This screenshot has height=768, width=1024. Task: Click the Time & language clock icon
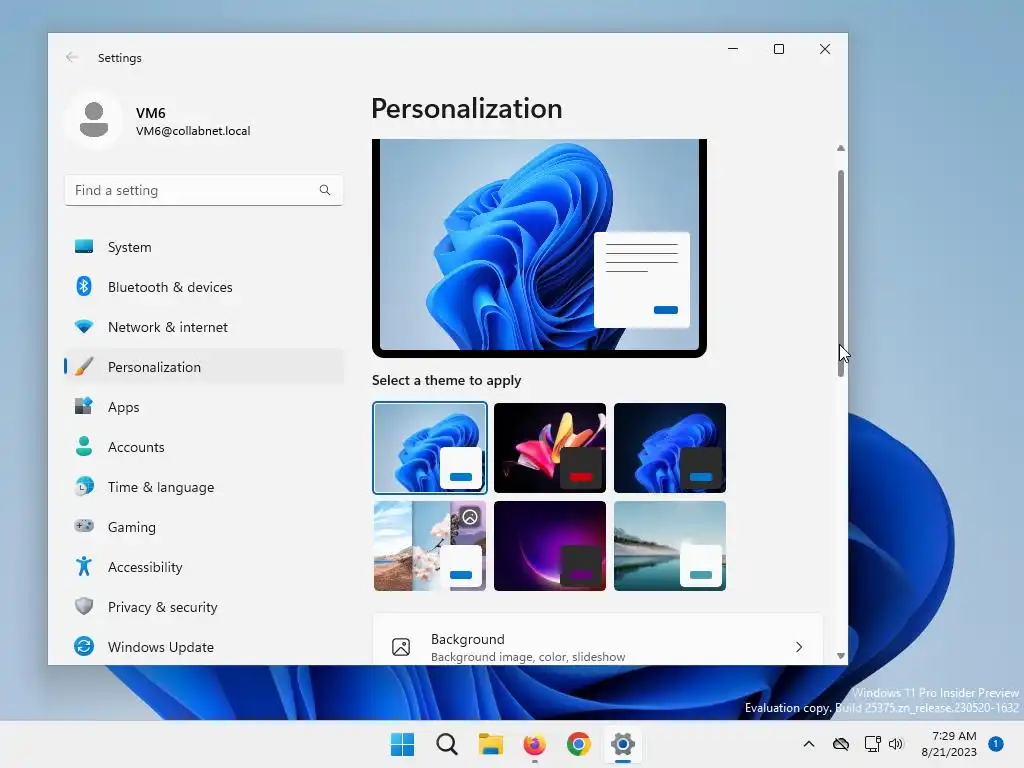click(x=84, y=487)
